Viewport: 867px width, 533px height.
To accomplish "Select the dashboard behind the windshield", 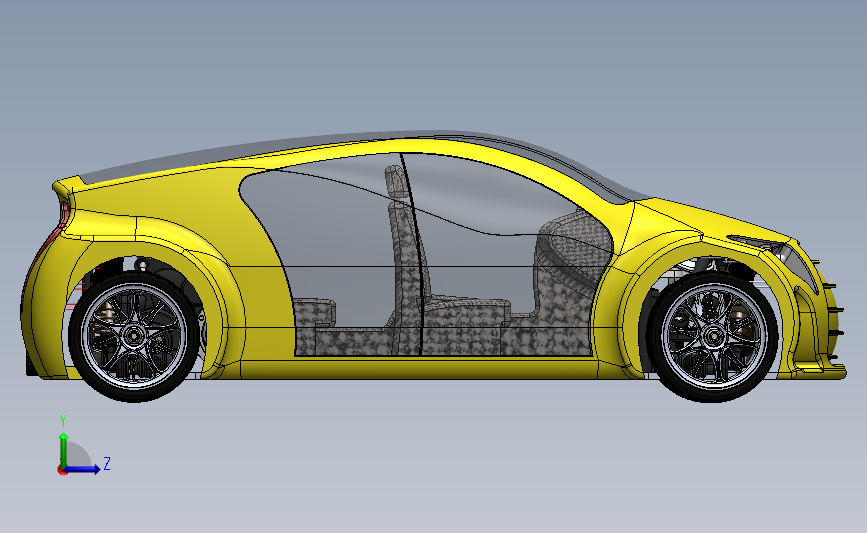I will coord(572,249).
